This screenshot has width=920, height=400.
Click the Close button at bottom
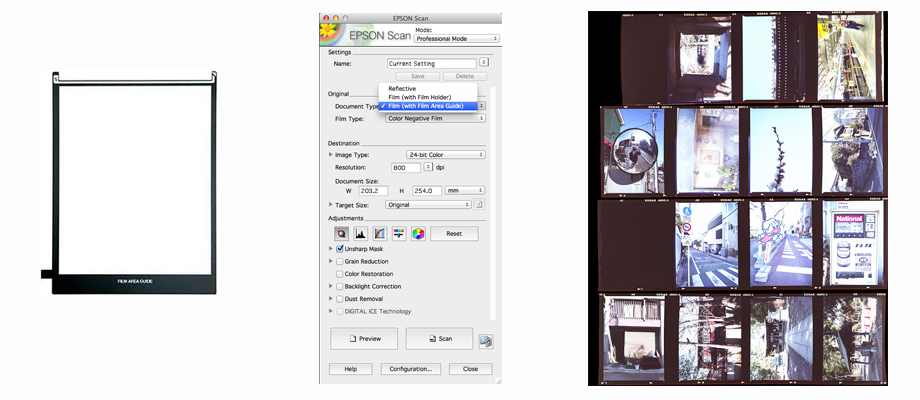[470, 369]
